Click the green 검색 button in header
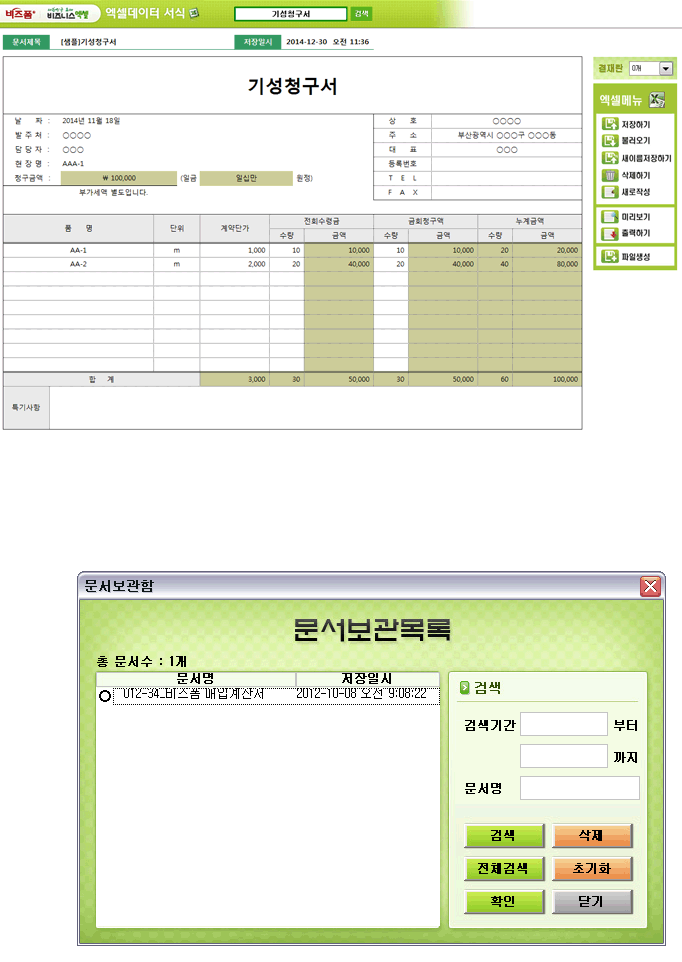The width and height of the screenshot is (682, 962). click(361, 13)
